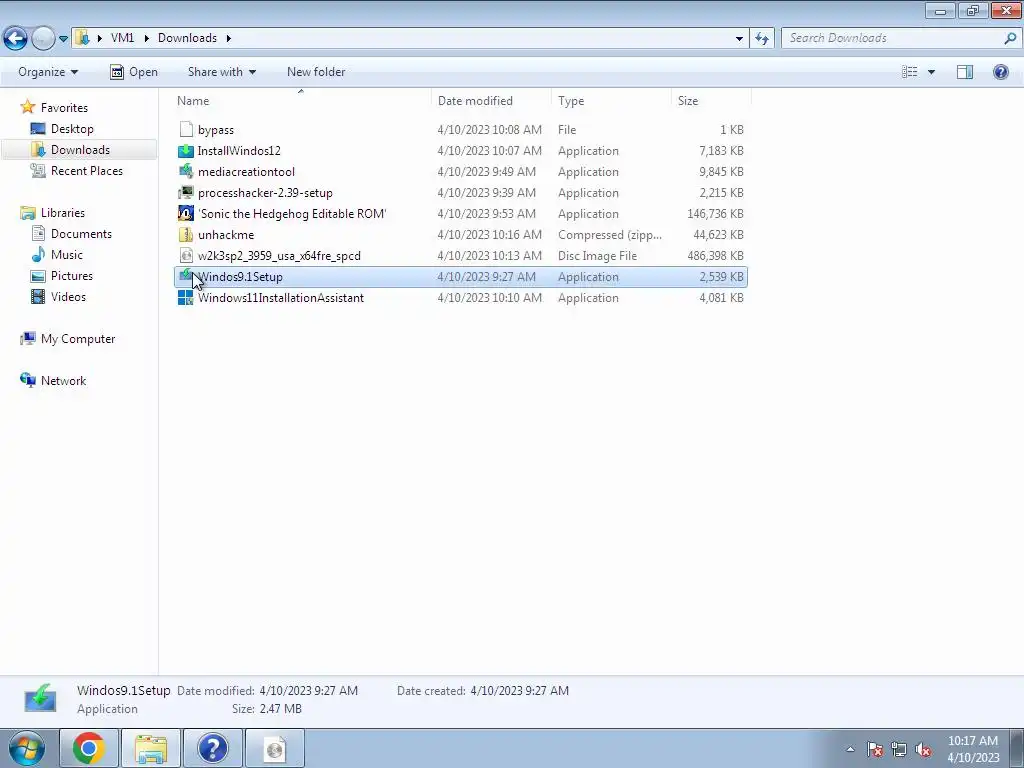
Task: Open the Windows Start button
Action: [27, 748]
